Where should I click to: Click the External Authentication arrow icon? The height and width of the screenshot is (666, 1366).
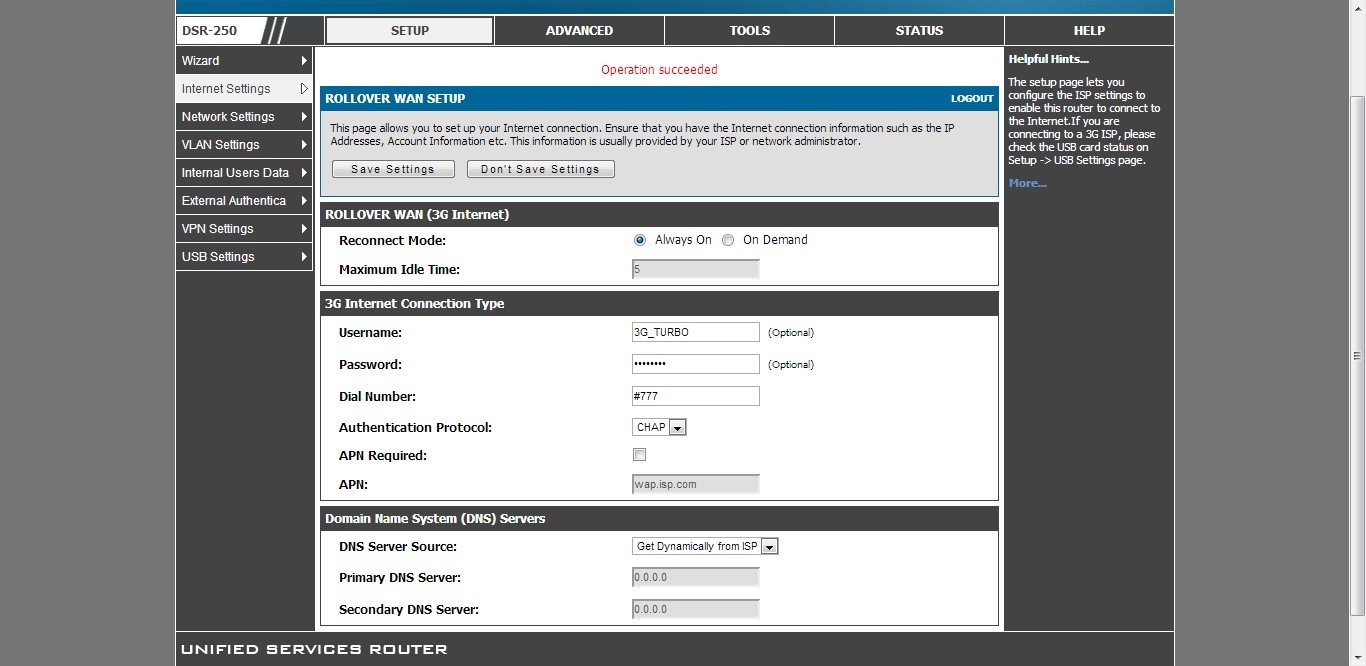pyautogui.click(x=304, y=201)
